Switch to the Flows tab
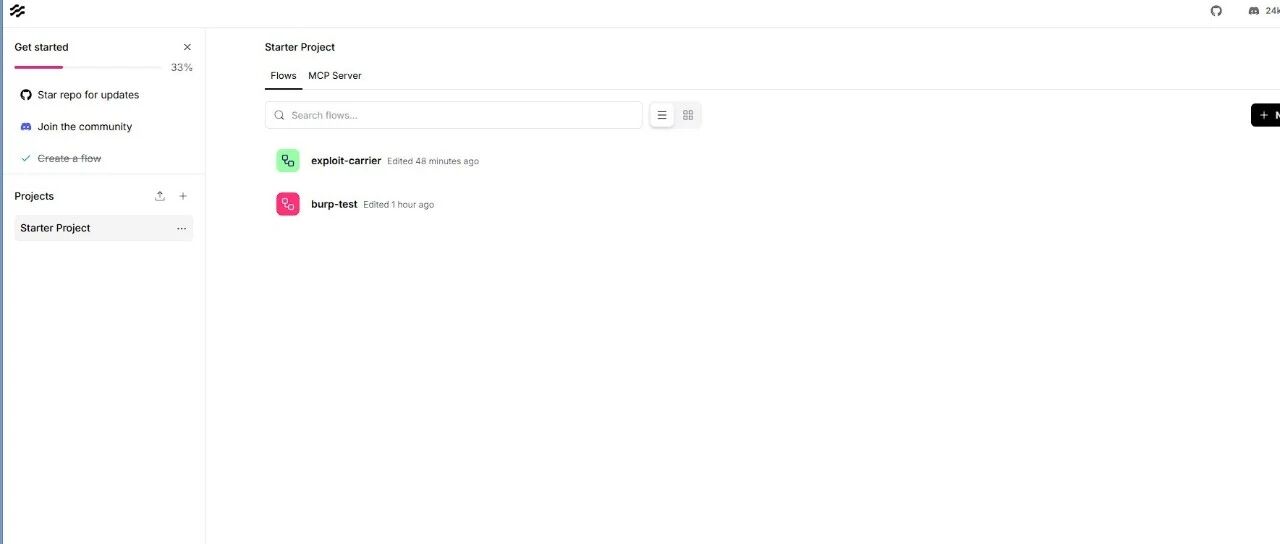The image size is (1280, 544). pos(283,76)
